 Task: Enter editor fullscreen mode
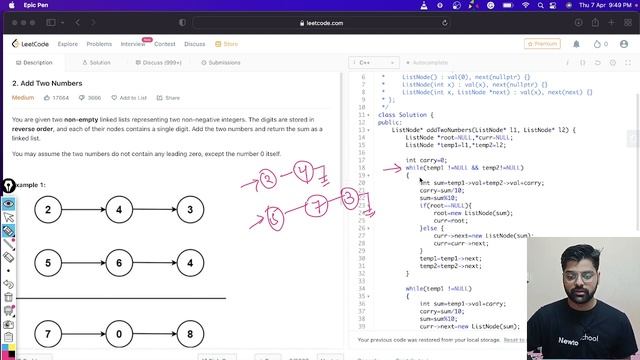pyautogui.click(x=628, y=62)
